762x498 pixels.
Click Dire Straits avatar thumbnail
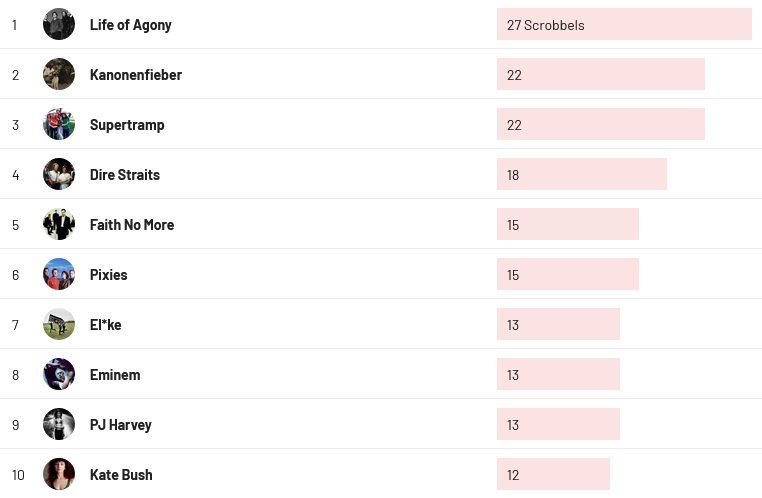click(59, 174)
